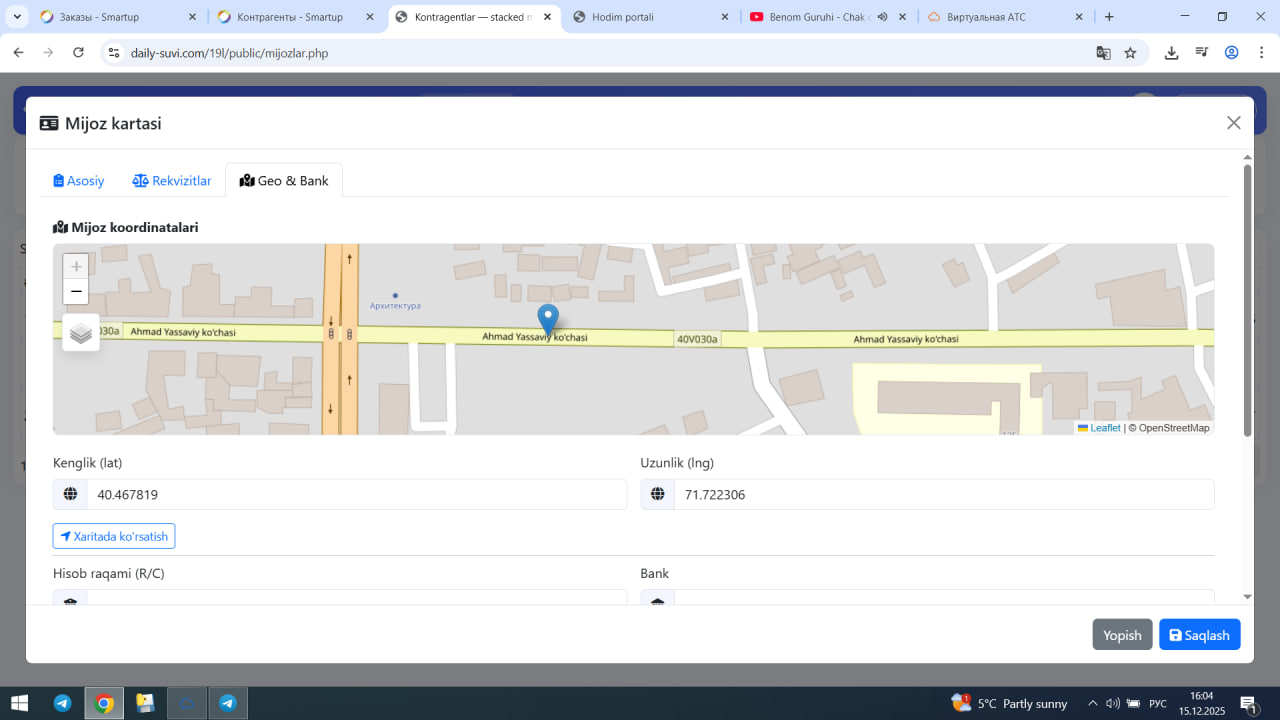Click the browser address bar URL
This screenshot has height=720, width=1280.
(x=230, y=53)
